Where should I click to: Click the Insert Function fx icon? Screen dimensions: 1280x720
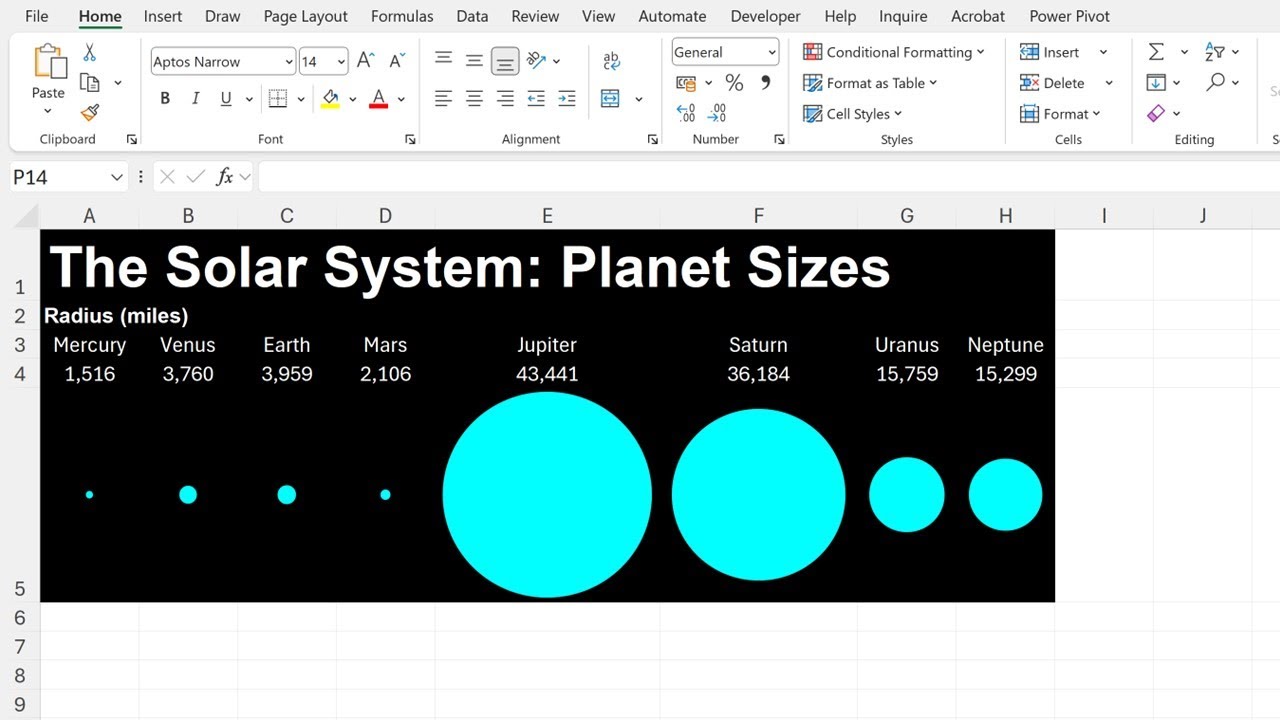[x=225, y=177]
